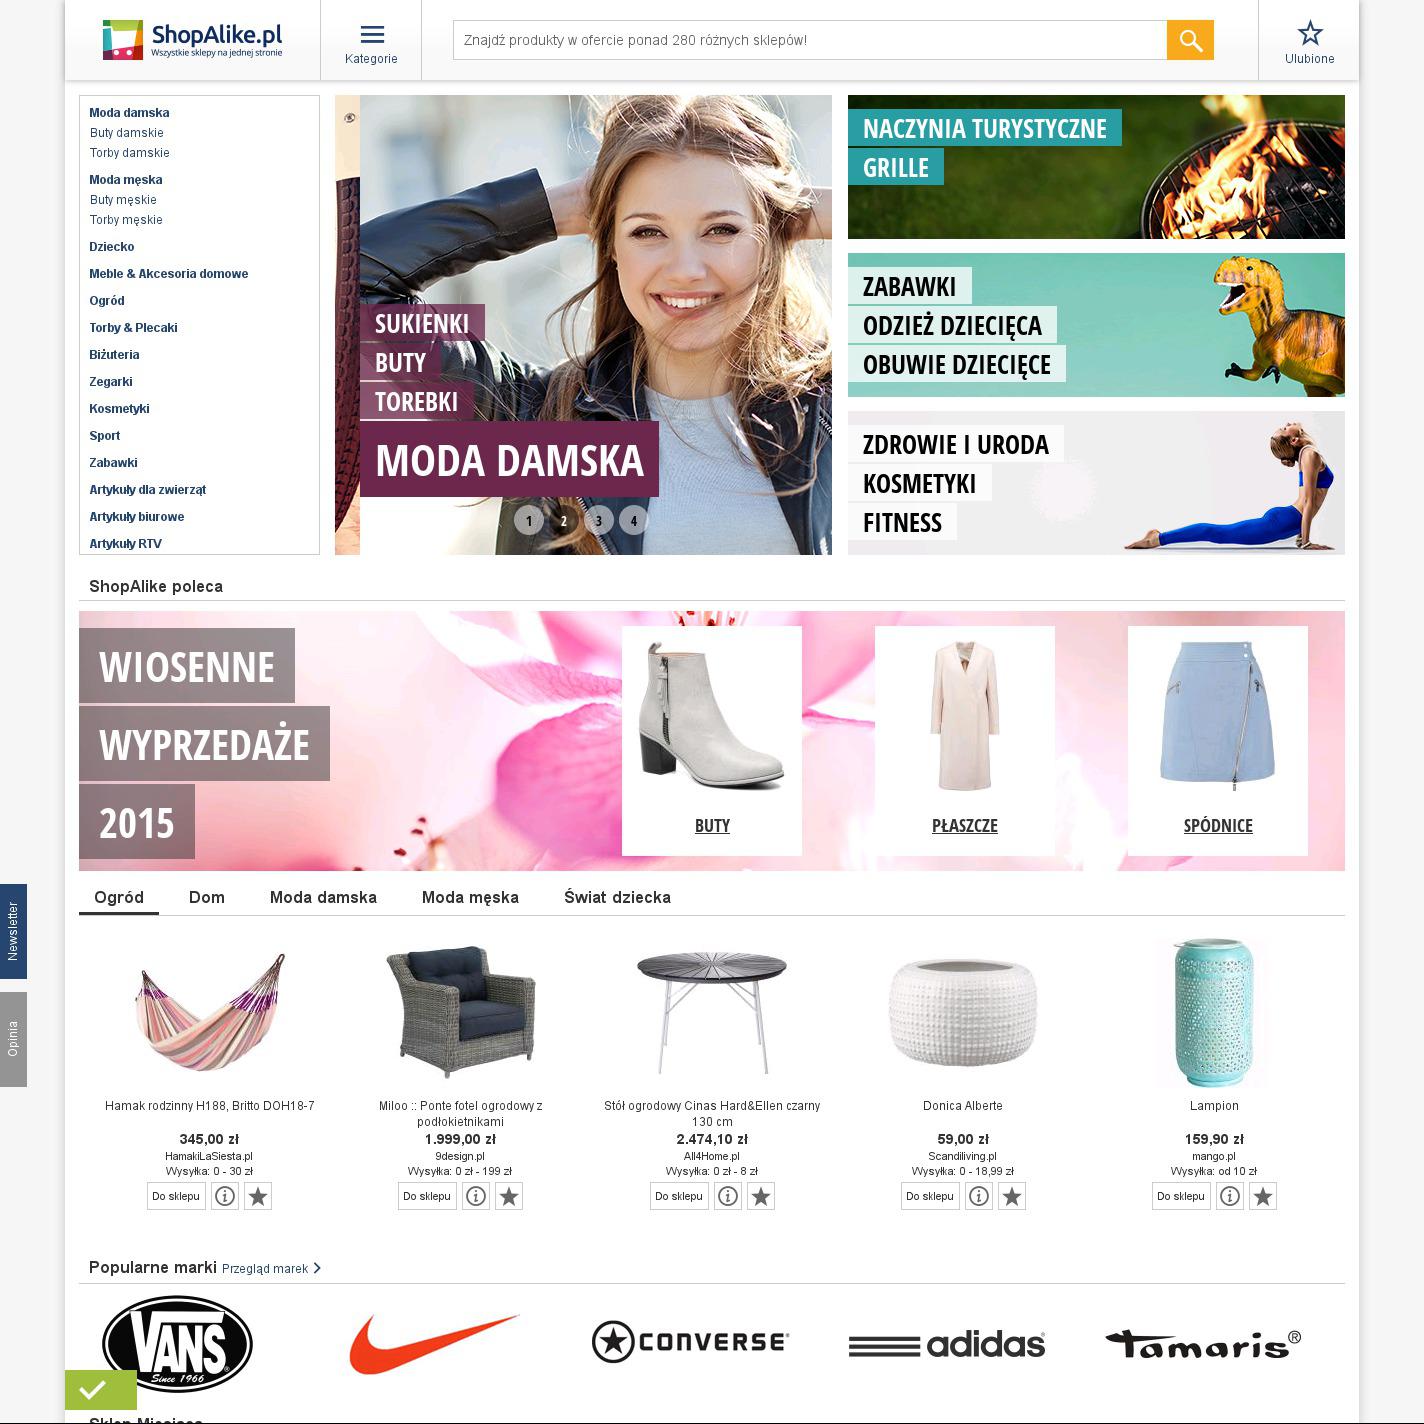1424x1424 pixels.
Task: Click SUKIENKI on the main banner
Action: tap(422, 324)
